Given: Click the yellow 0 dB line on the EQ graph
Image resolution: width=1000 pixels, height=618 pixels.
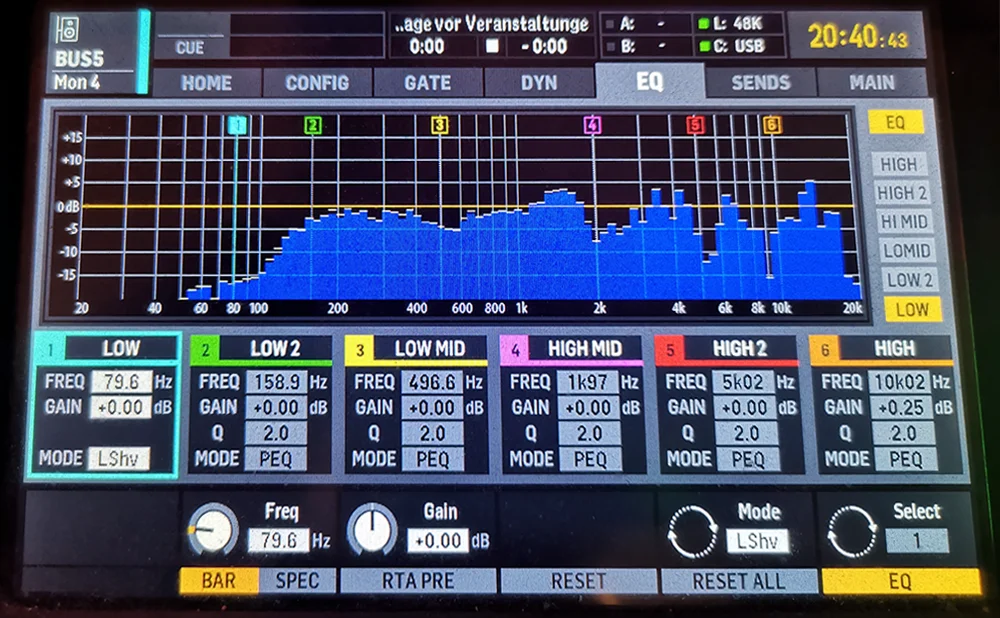Looking at the screenshot, I should coord(400,205).
